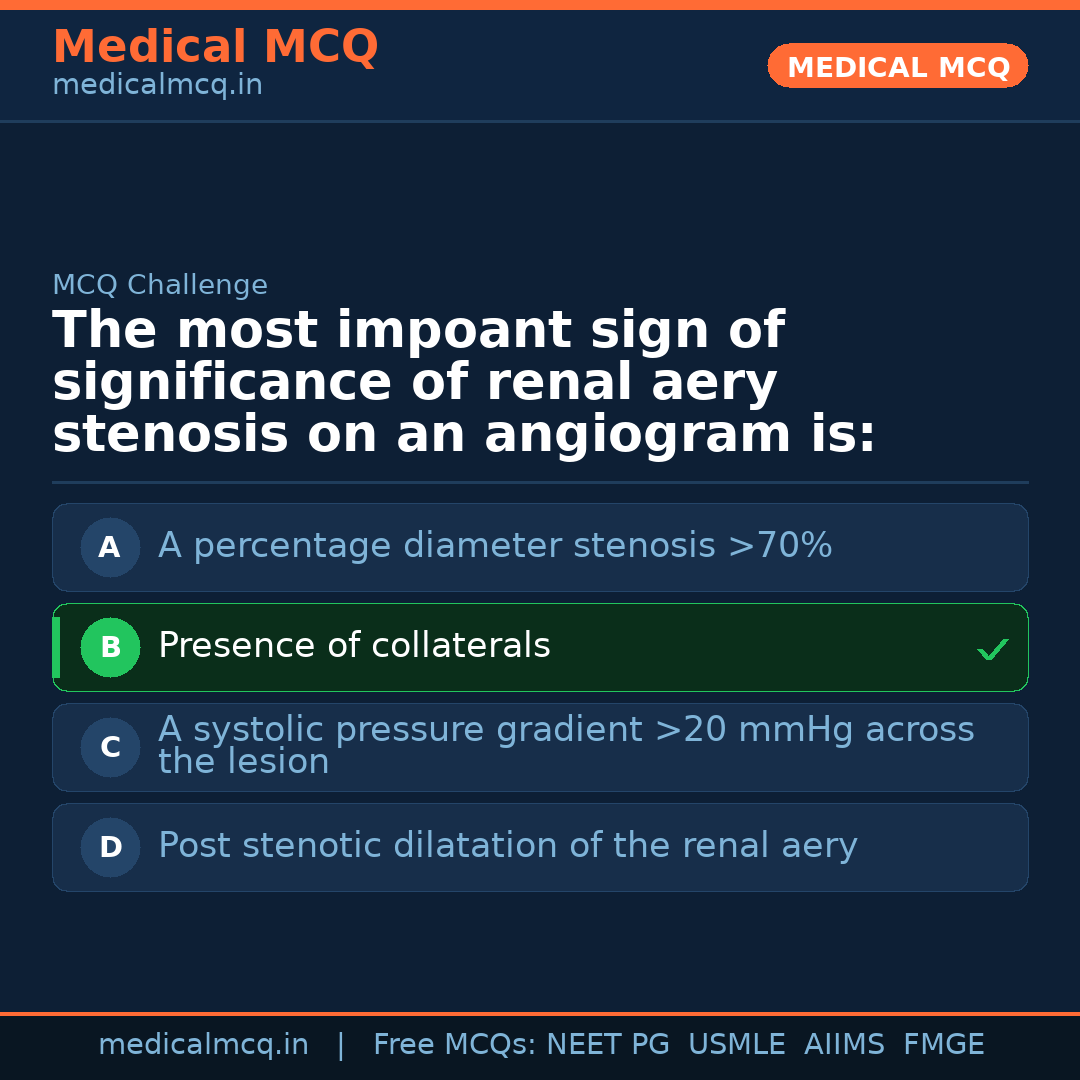Choose 'Post stenotic dilatation' answer option

[507, 846]
